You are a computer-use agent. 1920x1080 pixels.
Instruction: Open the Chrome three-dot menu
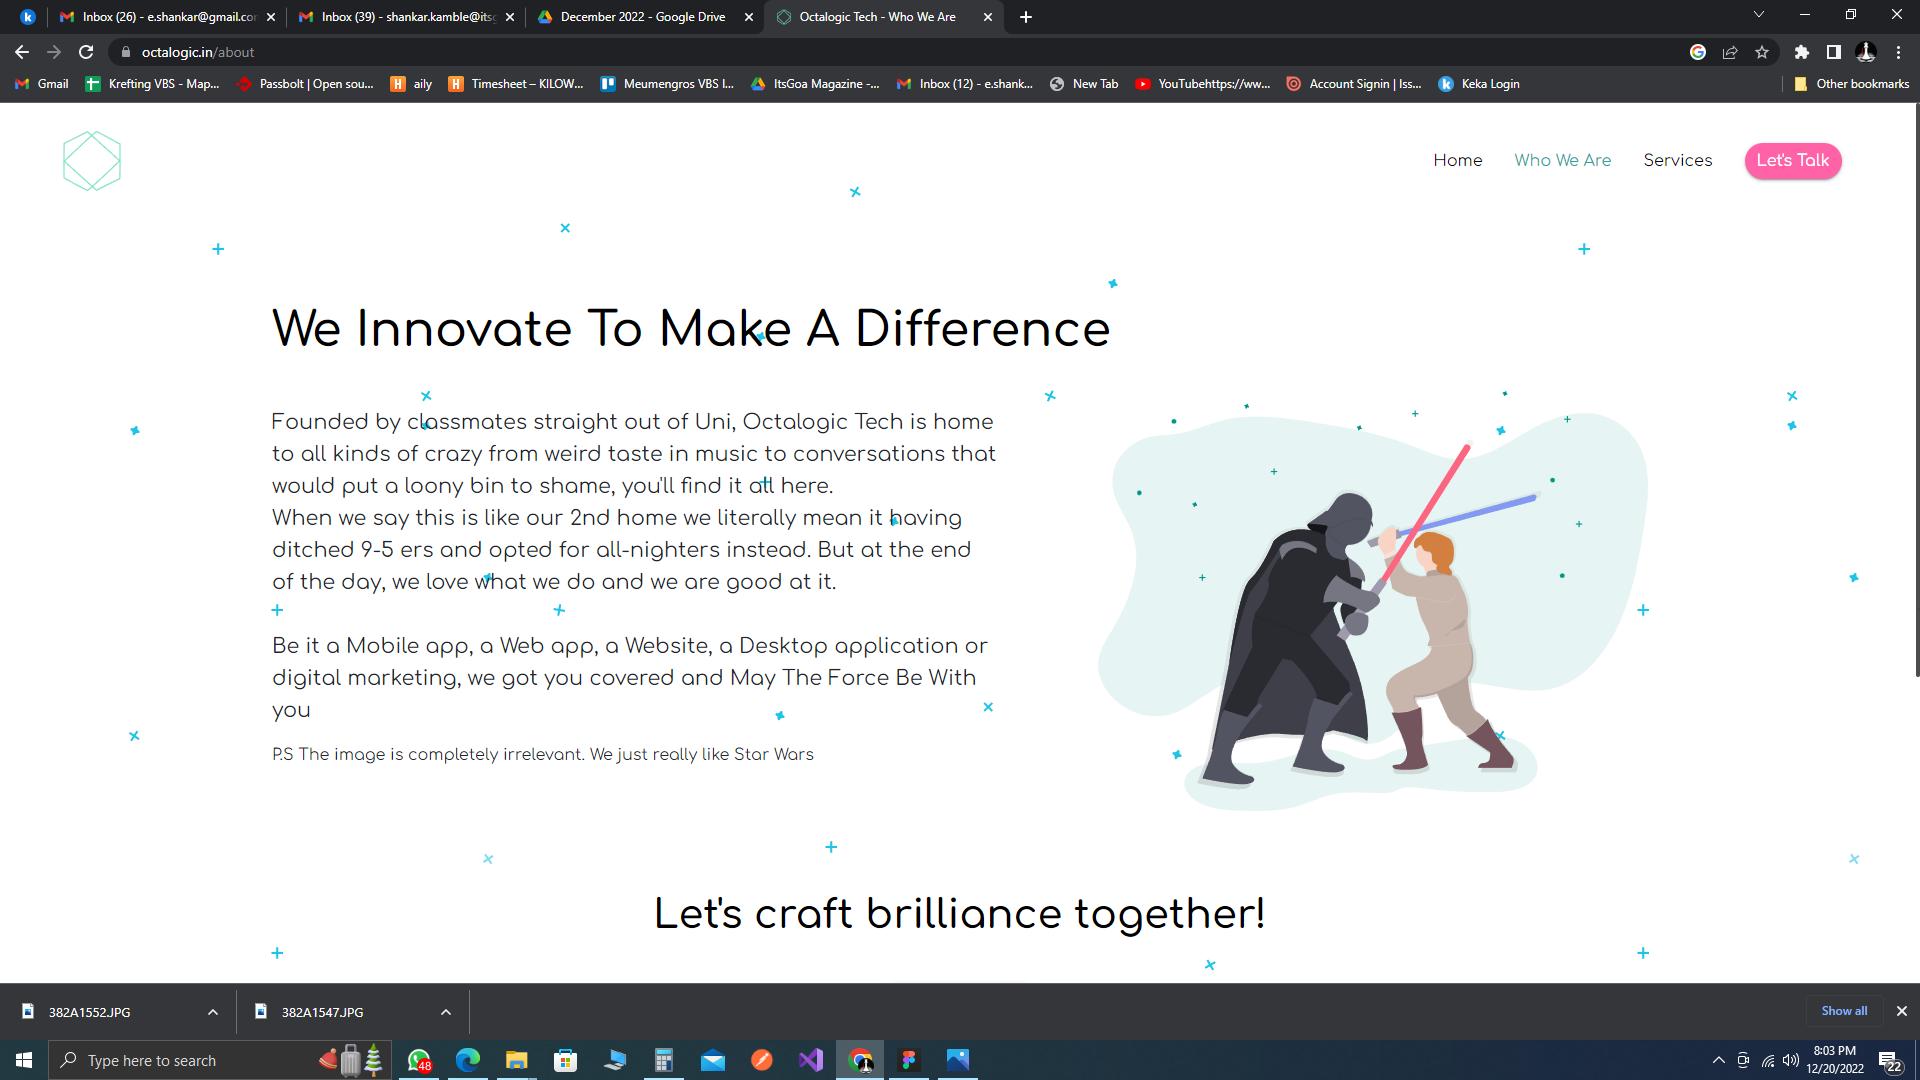click(x=1898, y=52)
